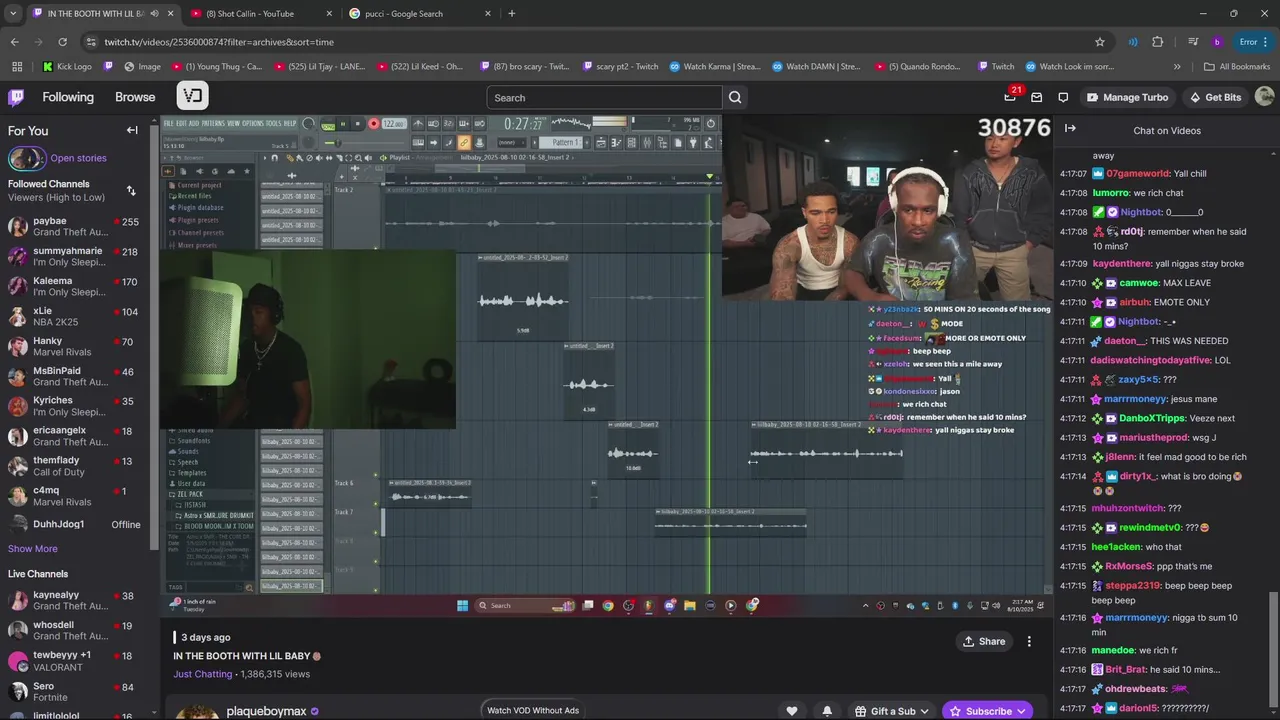Show hidden bookmarks overflow chevron
This screenshot has width=1280, height=720.
click(x=1176, y=67)
